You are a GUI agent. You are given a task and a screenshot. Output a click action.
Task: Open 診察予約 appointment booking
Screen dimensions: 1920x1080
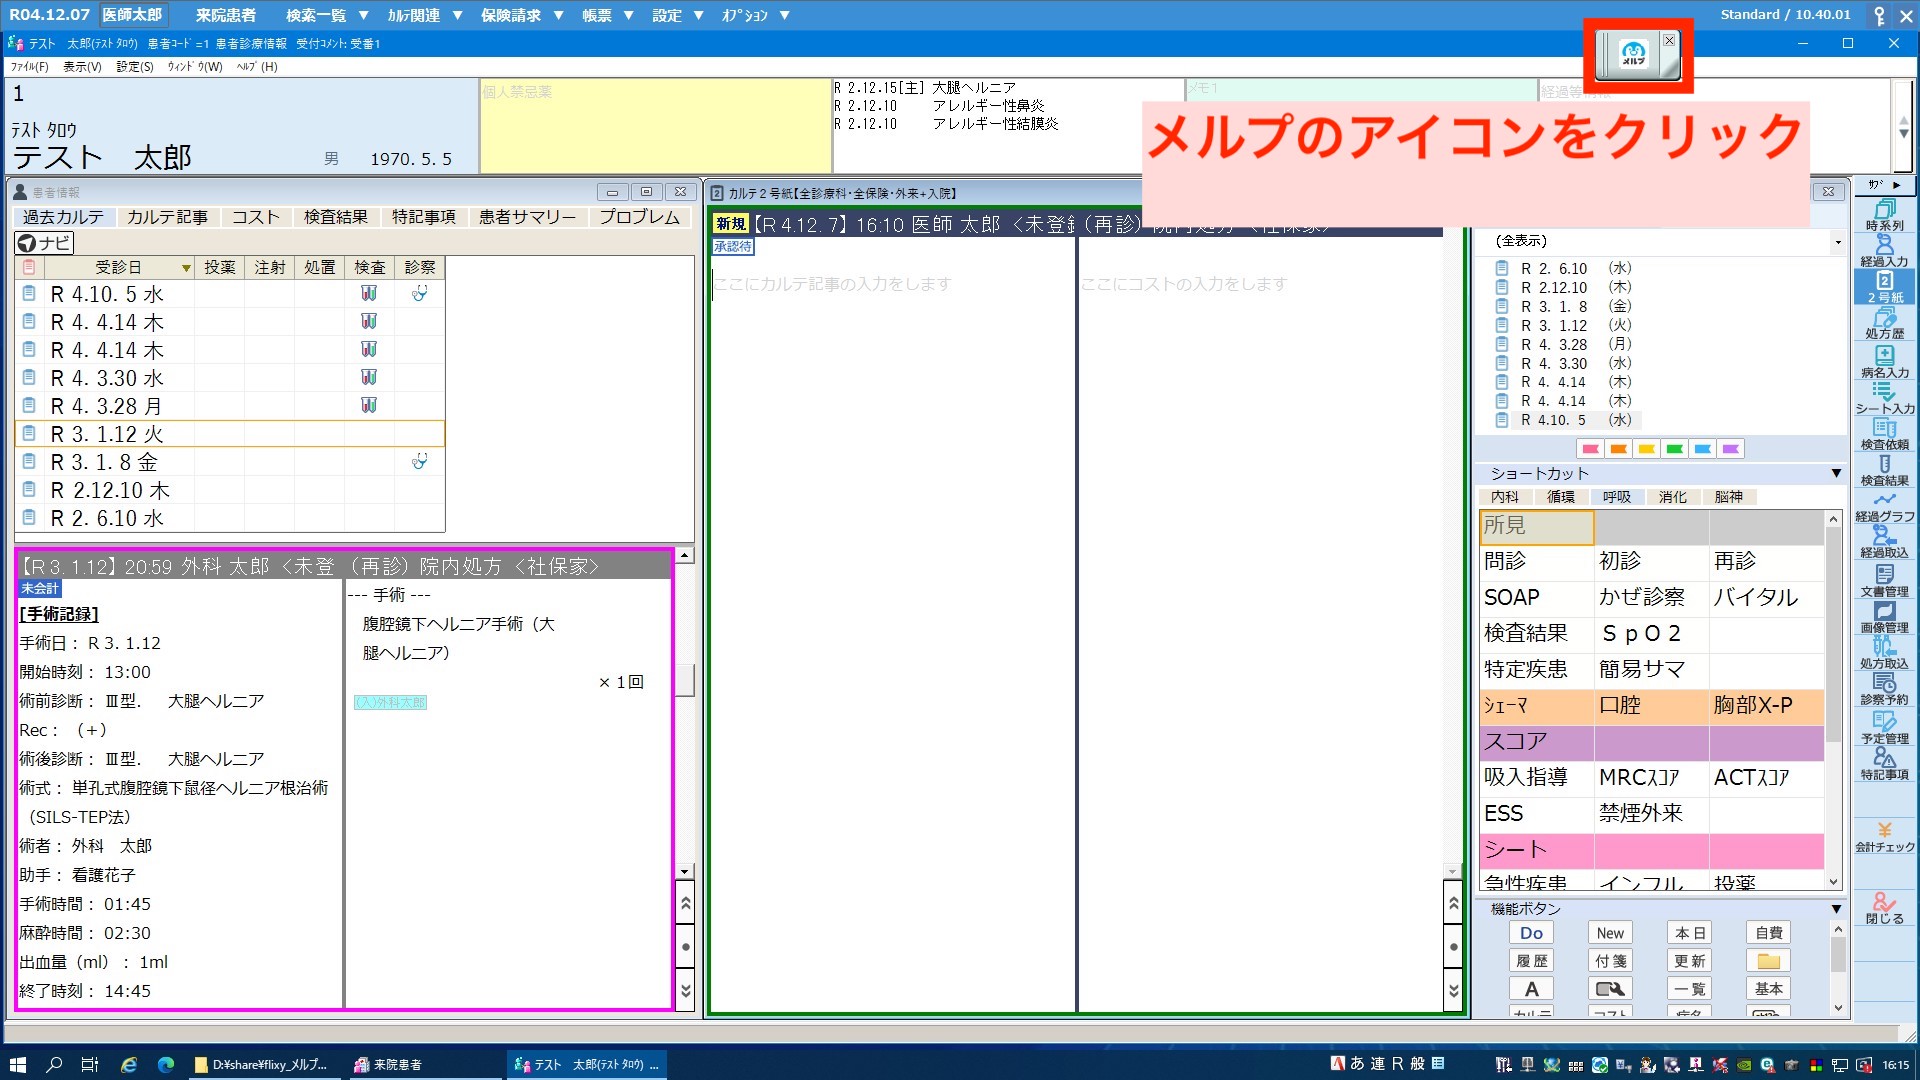pos(1885,689)
